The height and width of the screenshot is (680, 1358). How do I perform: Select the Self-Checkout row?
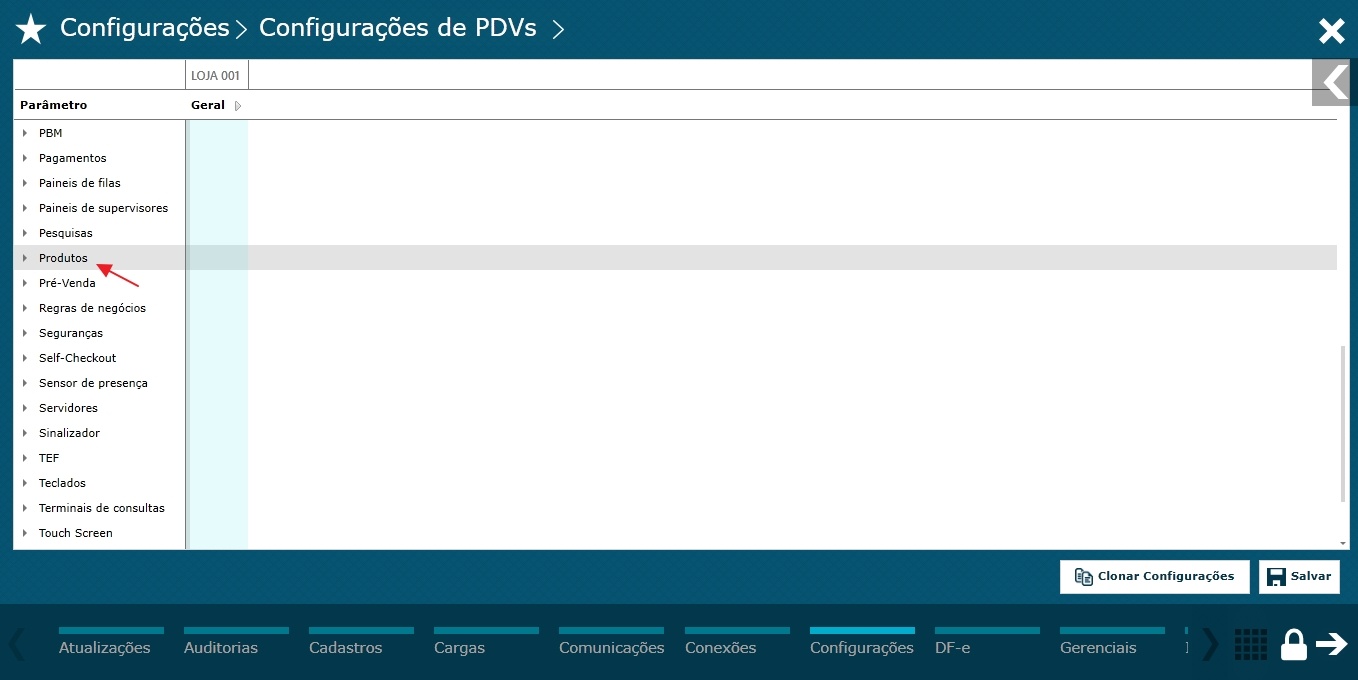coord(675,358)
